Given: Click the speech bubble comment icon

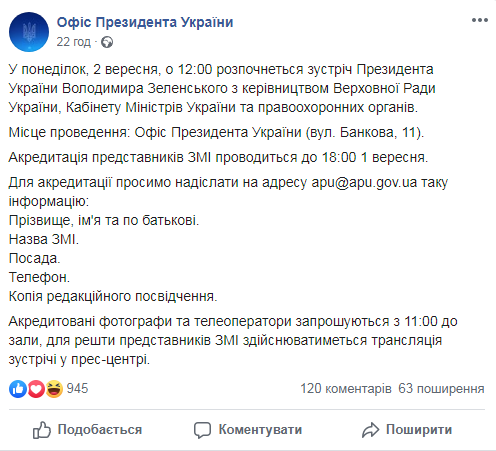Looking at the screenshot, I should [202, 430].
